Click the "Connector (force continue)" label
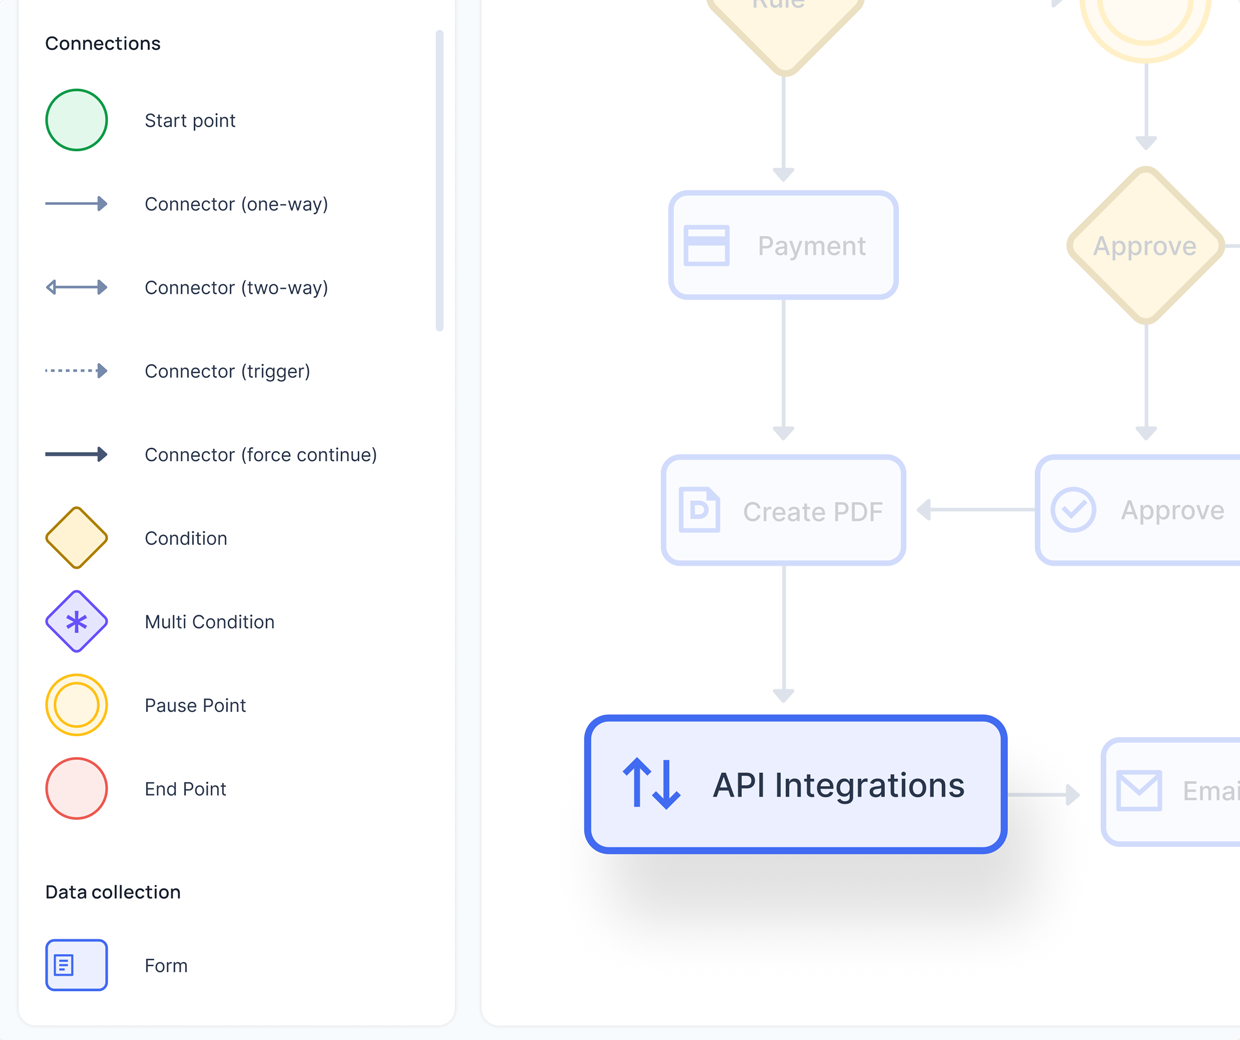 click(261, 455)
